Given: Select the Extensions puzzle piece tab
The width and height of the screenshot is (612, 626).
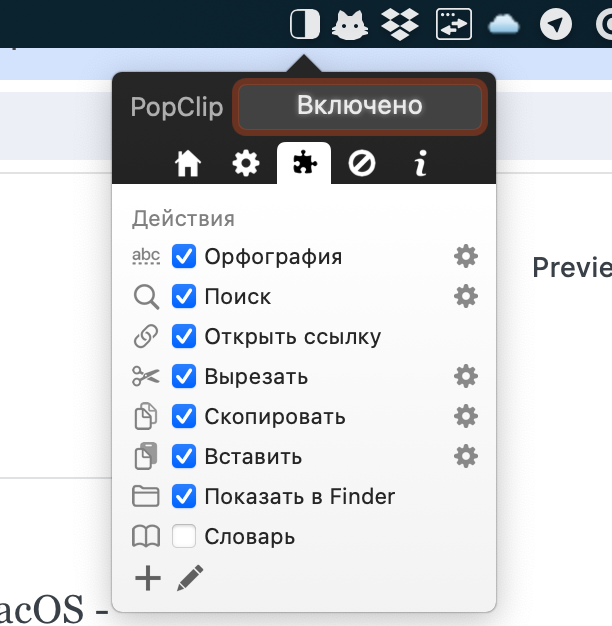Looking at the screenshot, I should pyautogui.click(x=304, y=163).
